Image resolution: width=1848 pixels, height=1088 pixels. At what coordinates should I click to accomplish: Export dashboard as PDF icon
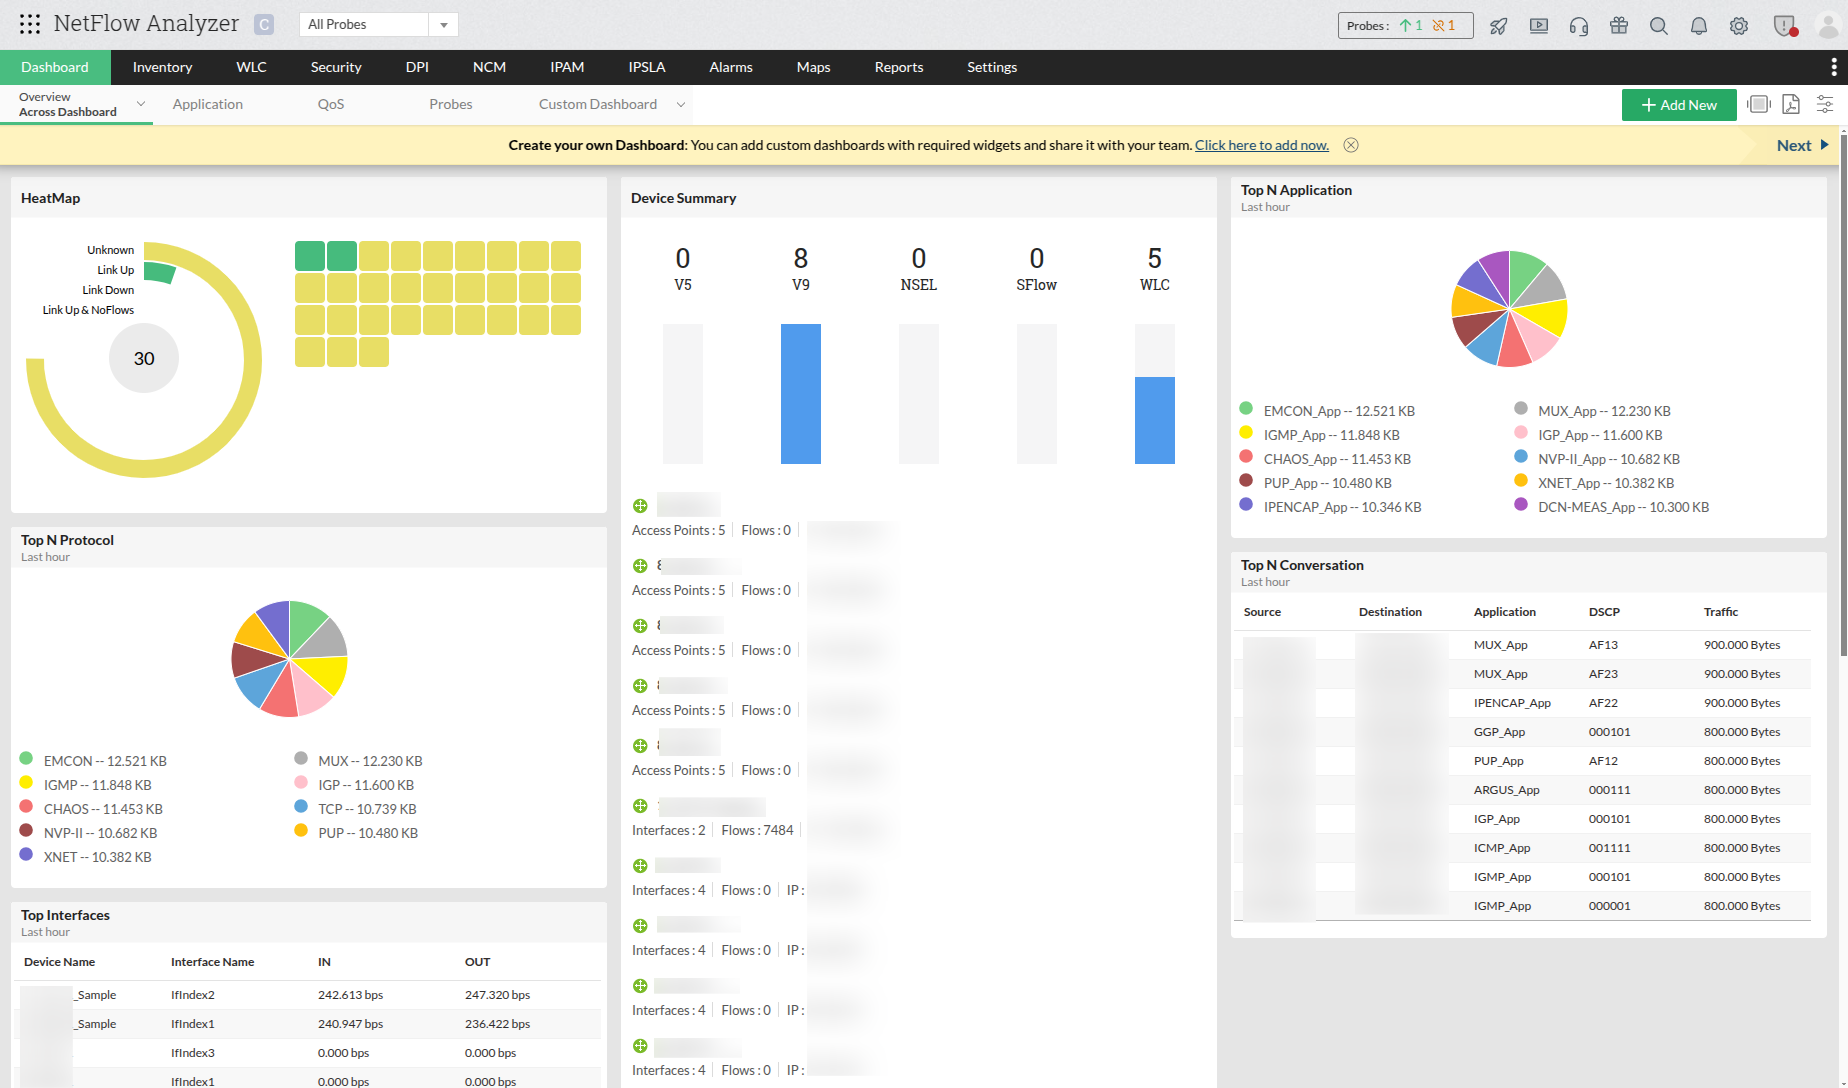pos(1791,104)
